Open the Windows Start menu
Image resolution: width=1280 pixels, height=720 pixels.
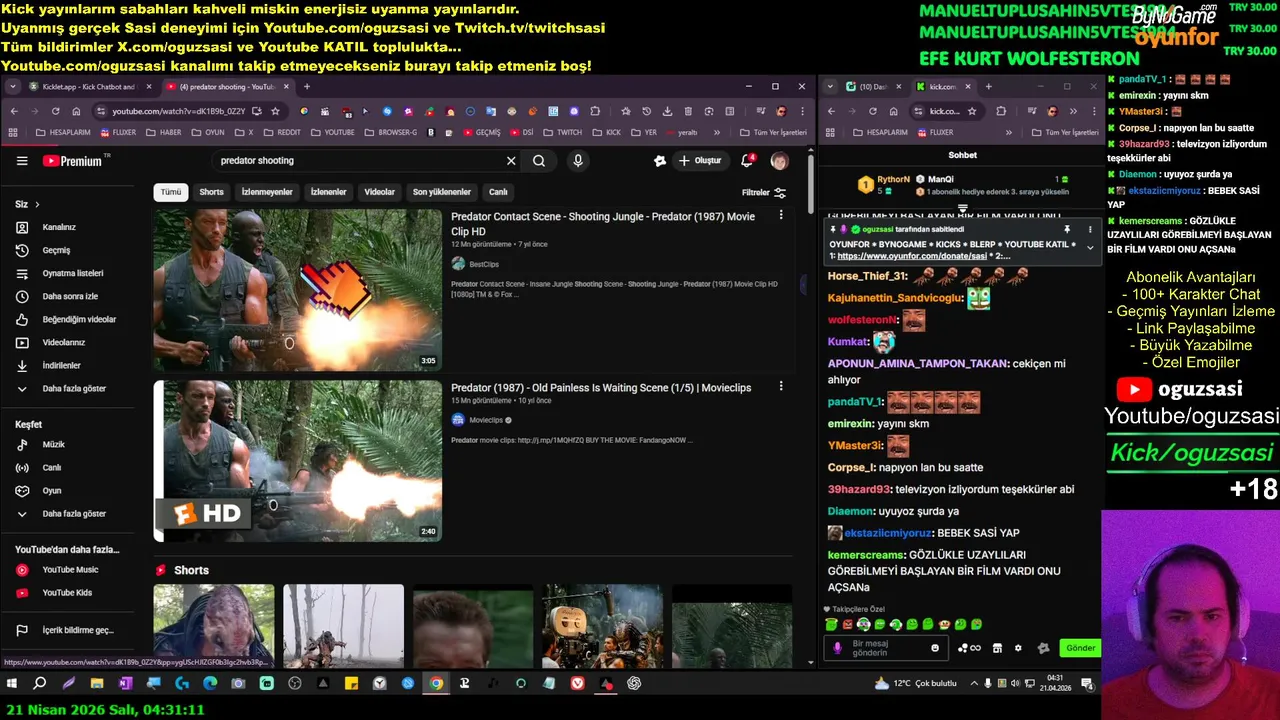pos(12,684)
